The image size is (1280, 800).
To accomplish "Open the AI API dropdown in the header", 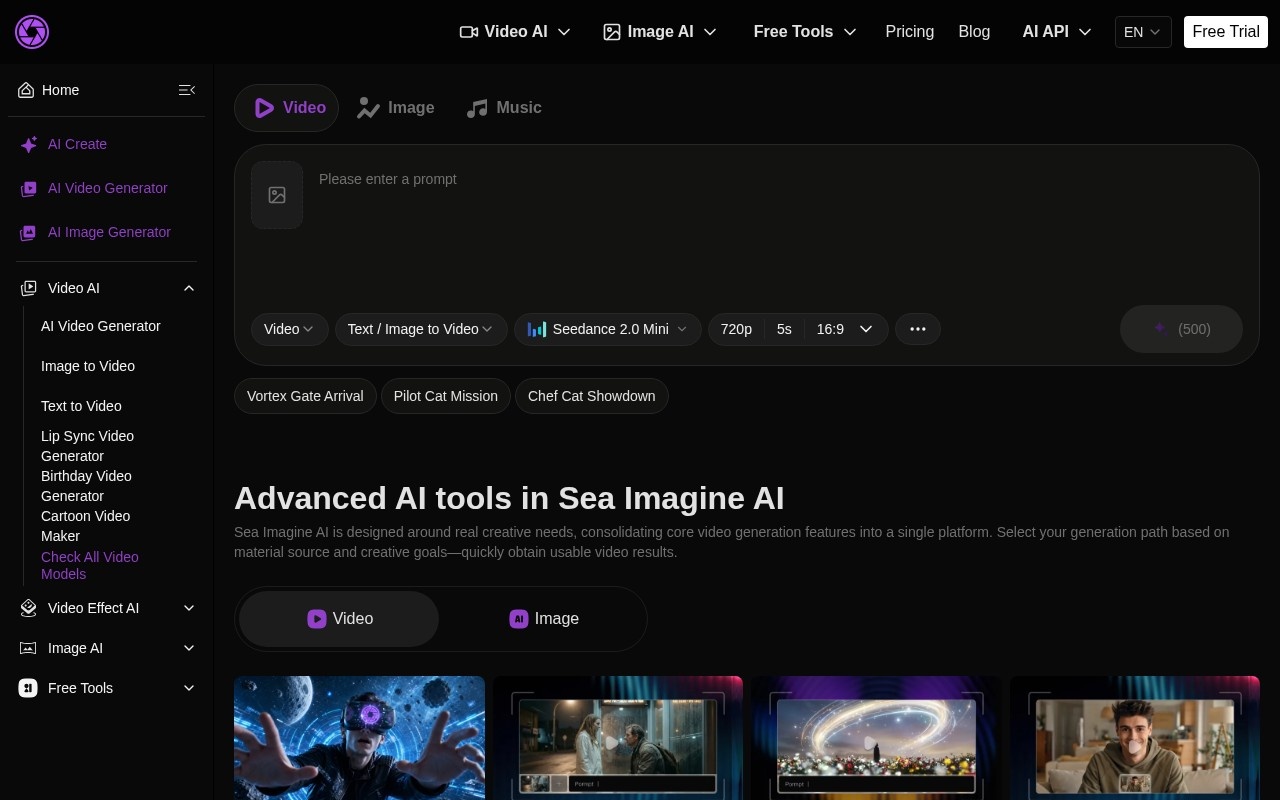I will (x=1057, y=32).
